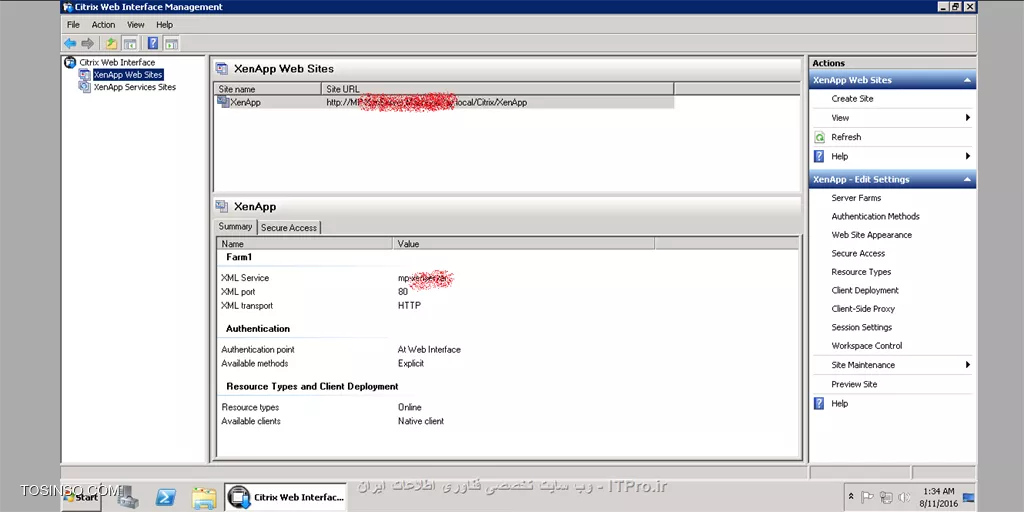Select 'Native client' available clients value
Image resolution: width=1024 pixels, height=512 pixels.
(421, 422)
